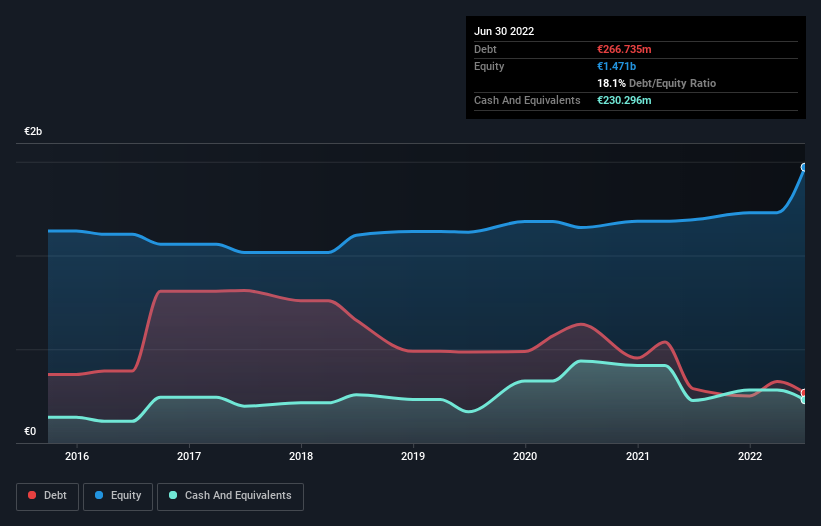Click the 2020 x-axis label
The width and height of the screenshot is (821, 526).
tap(525, 456)
